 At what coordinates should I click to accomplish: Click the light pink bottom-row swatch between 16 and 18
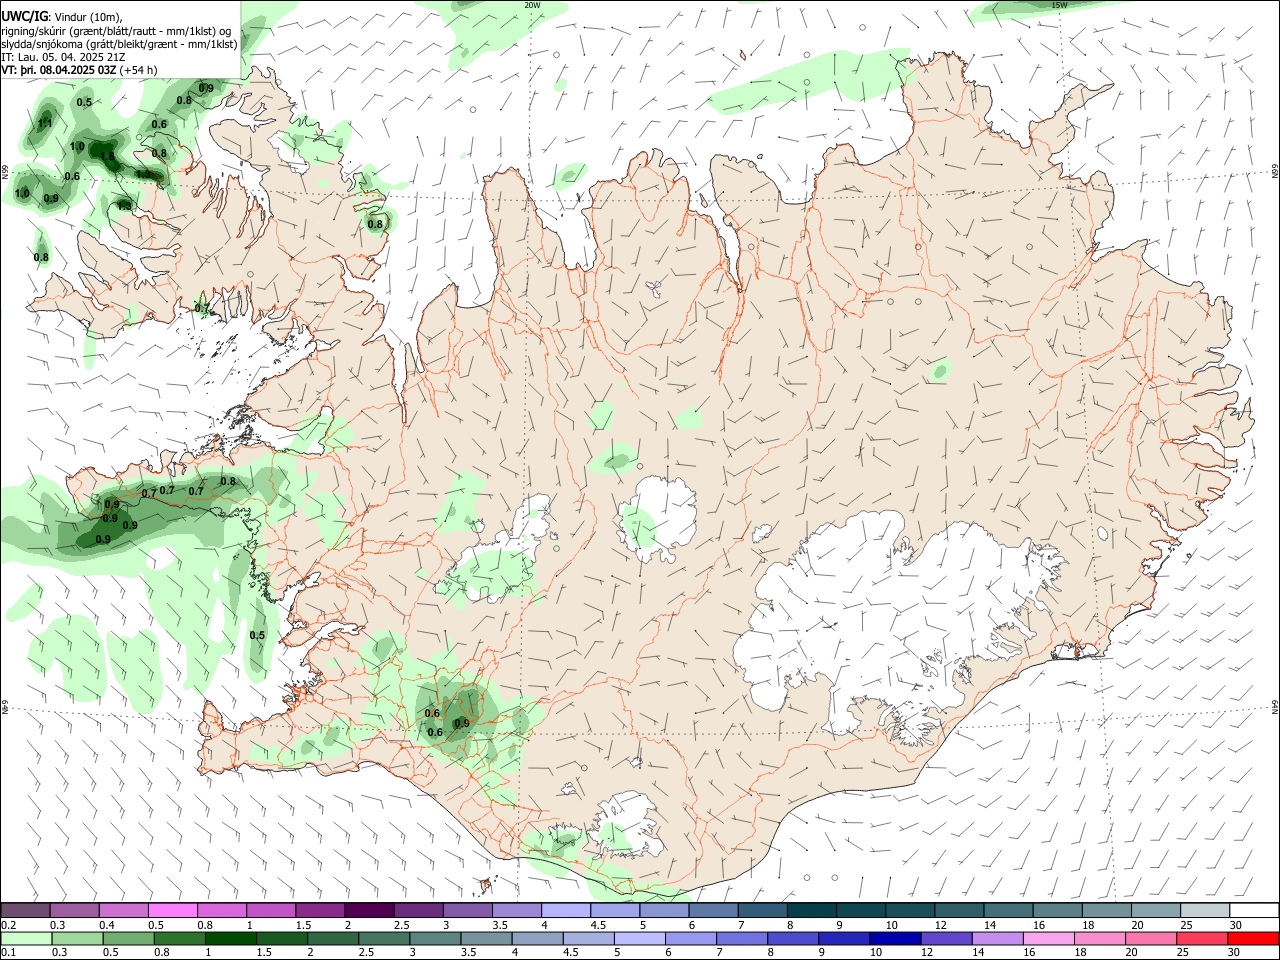click(1049, 938)
